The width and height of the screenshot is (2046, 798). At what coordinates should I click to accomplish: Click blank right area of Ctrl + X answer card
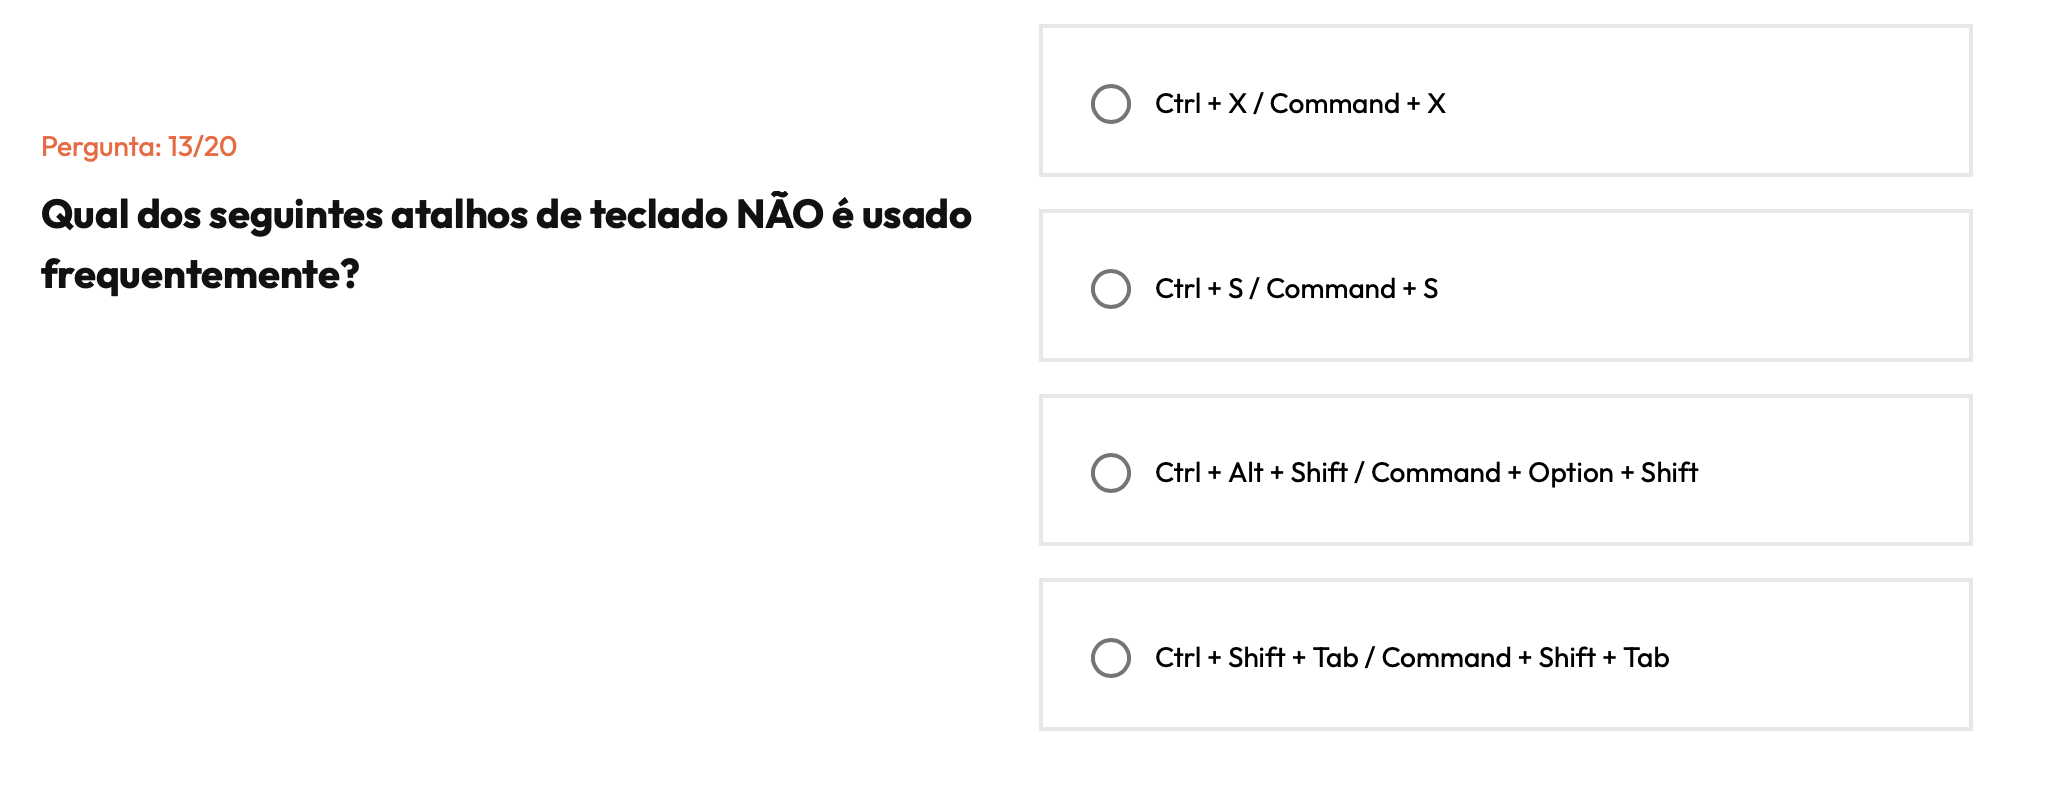click(1750, 102)
